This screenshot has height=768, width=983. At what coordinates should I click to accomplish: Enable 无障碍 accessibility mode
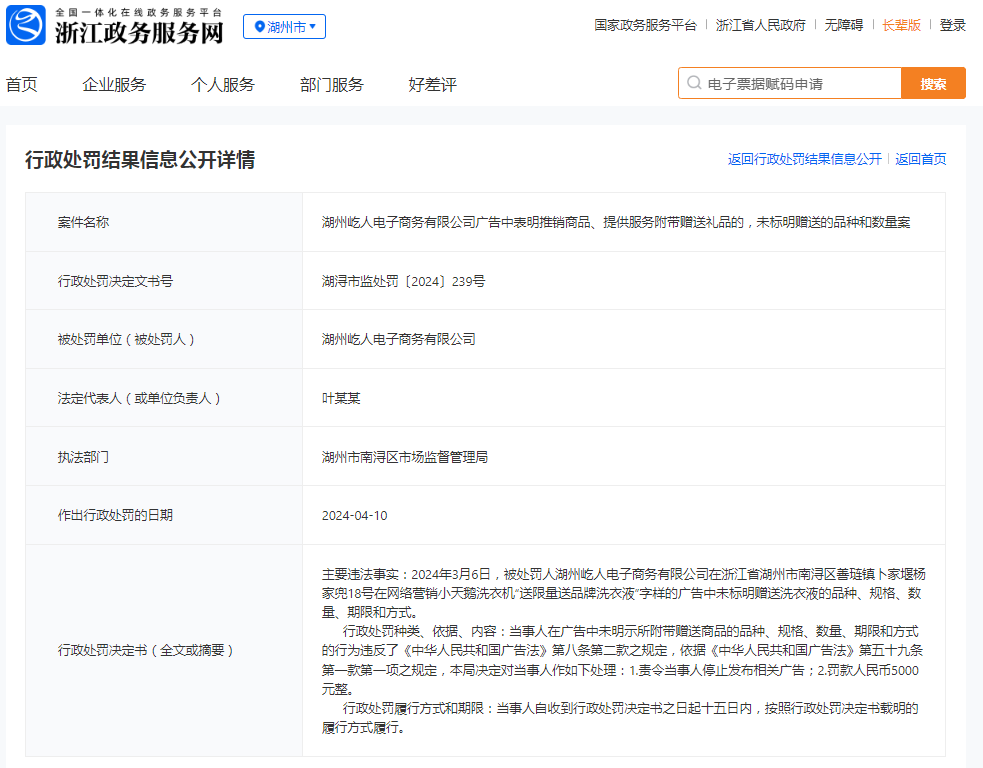843,25
